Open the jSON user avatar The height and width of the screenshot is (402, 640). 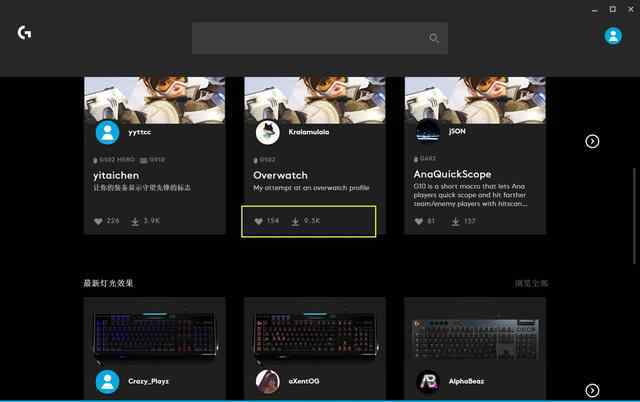427,131
